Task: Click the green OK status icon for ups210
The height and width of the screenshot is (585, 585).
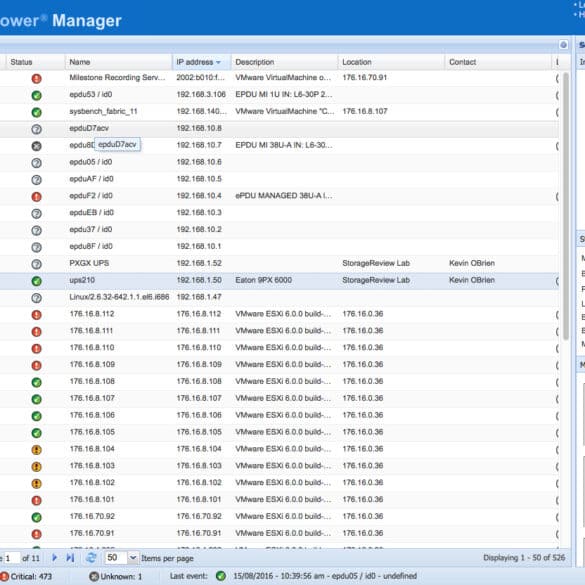Action: click(37, 281)
